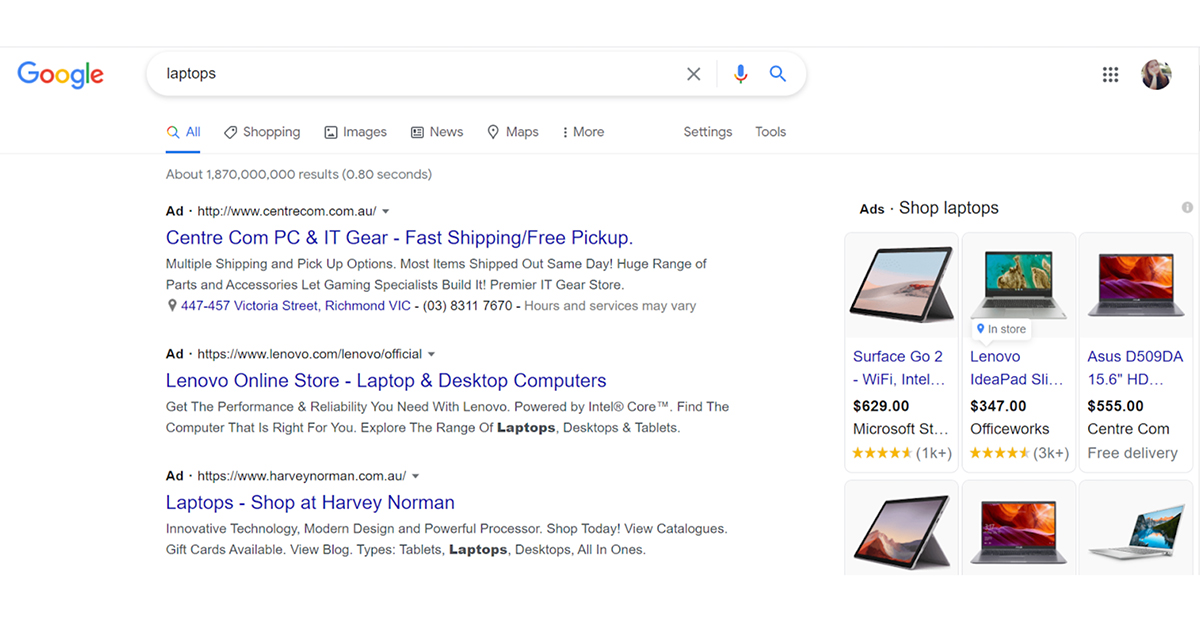Viewport: 1200px width, 630px height.
Task: Open the Lenovo IdeaPad Sli... title
Action: click(1017, 368)
